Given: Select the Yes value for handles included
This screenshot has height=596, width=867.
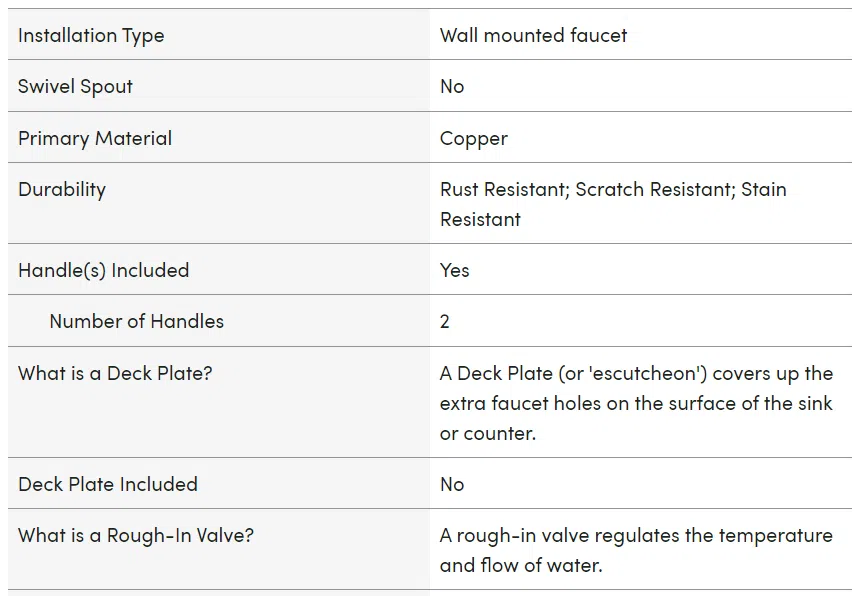Looking at the screenshot, I should point(455,270).
